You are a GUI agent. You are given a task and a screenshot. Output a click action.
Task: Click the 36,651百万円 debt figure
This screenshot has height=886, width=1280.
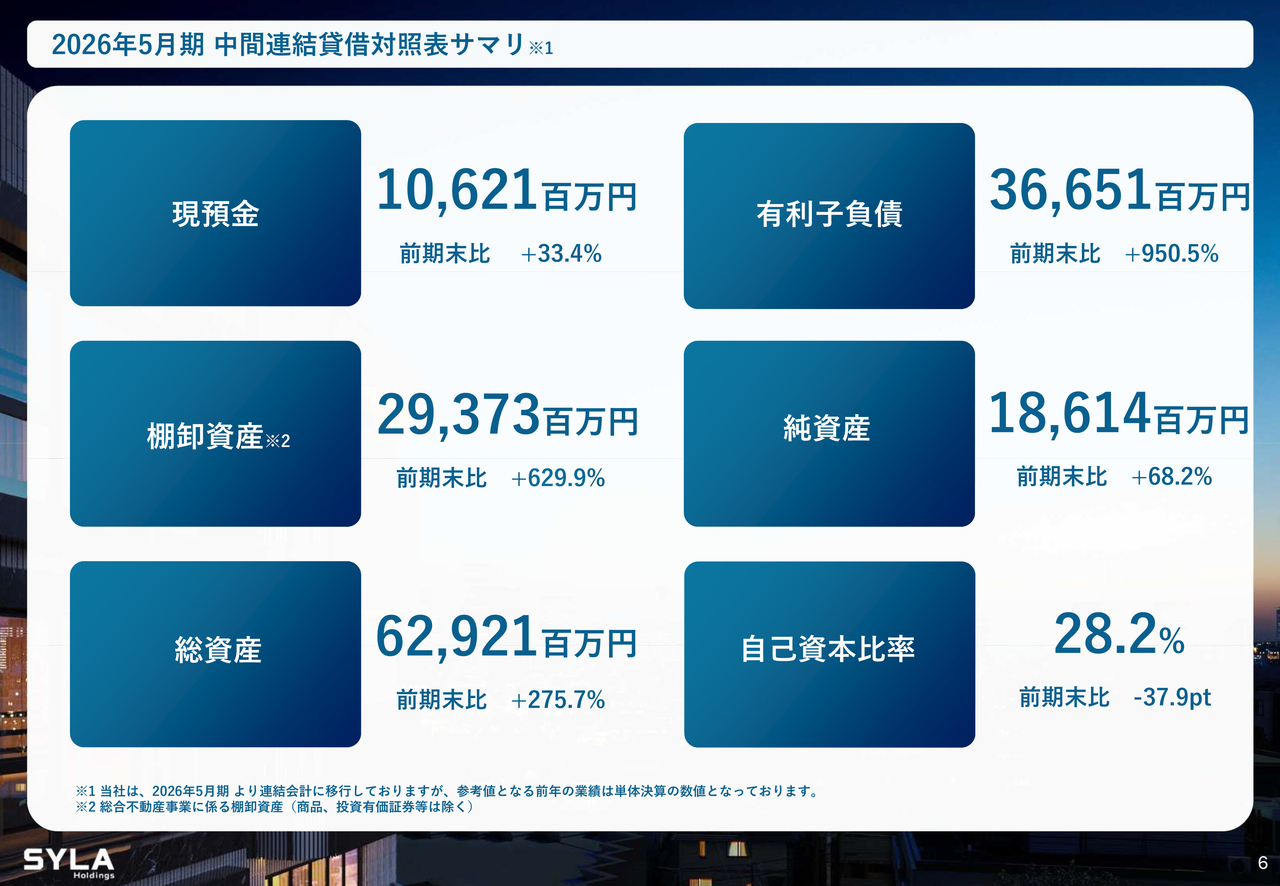1119,191
